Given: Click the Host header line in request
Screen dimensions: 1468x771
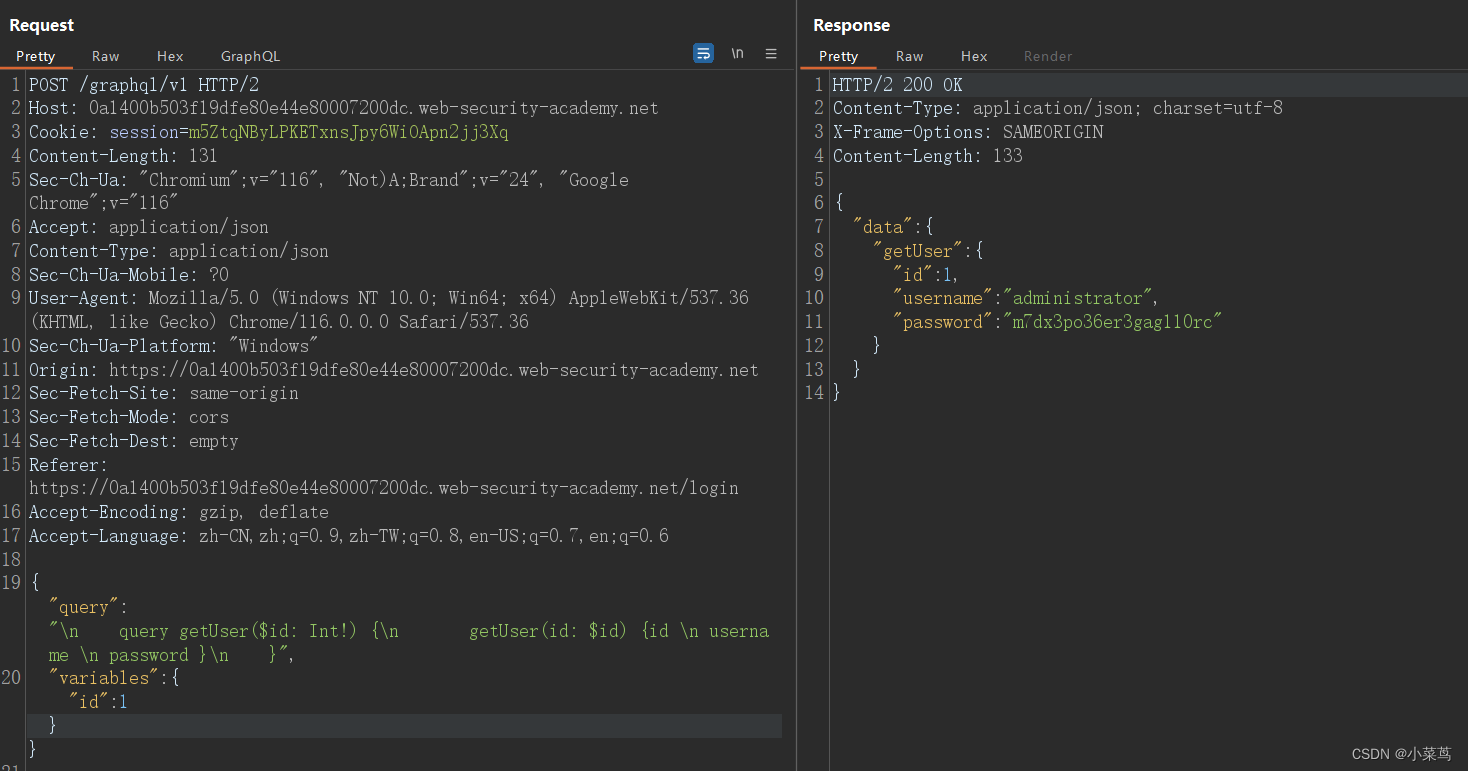Looking at the screenshot, I should pyautogui.click(x=344, y=108).
